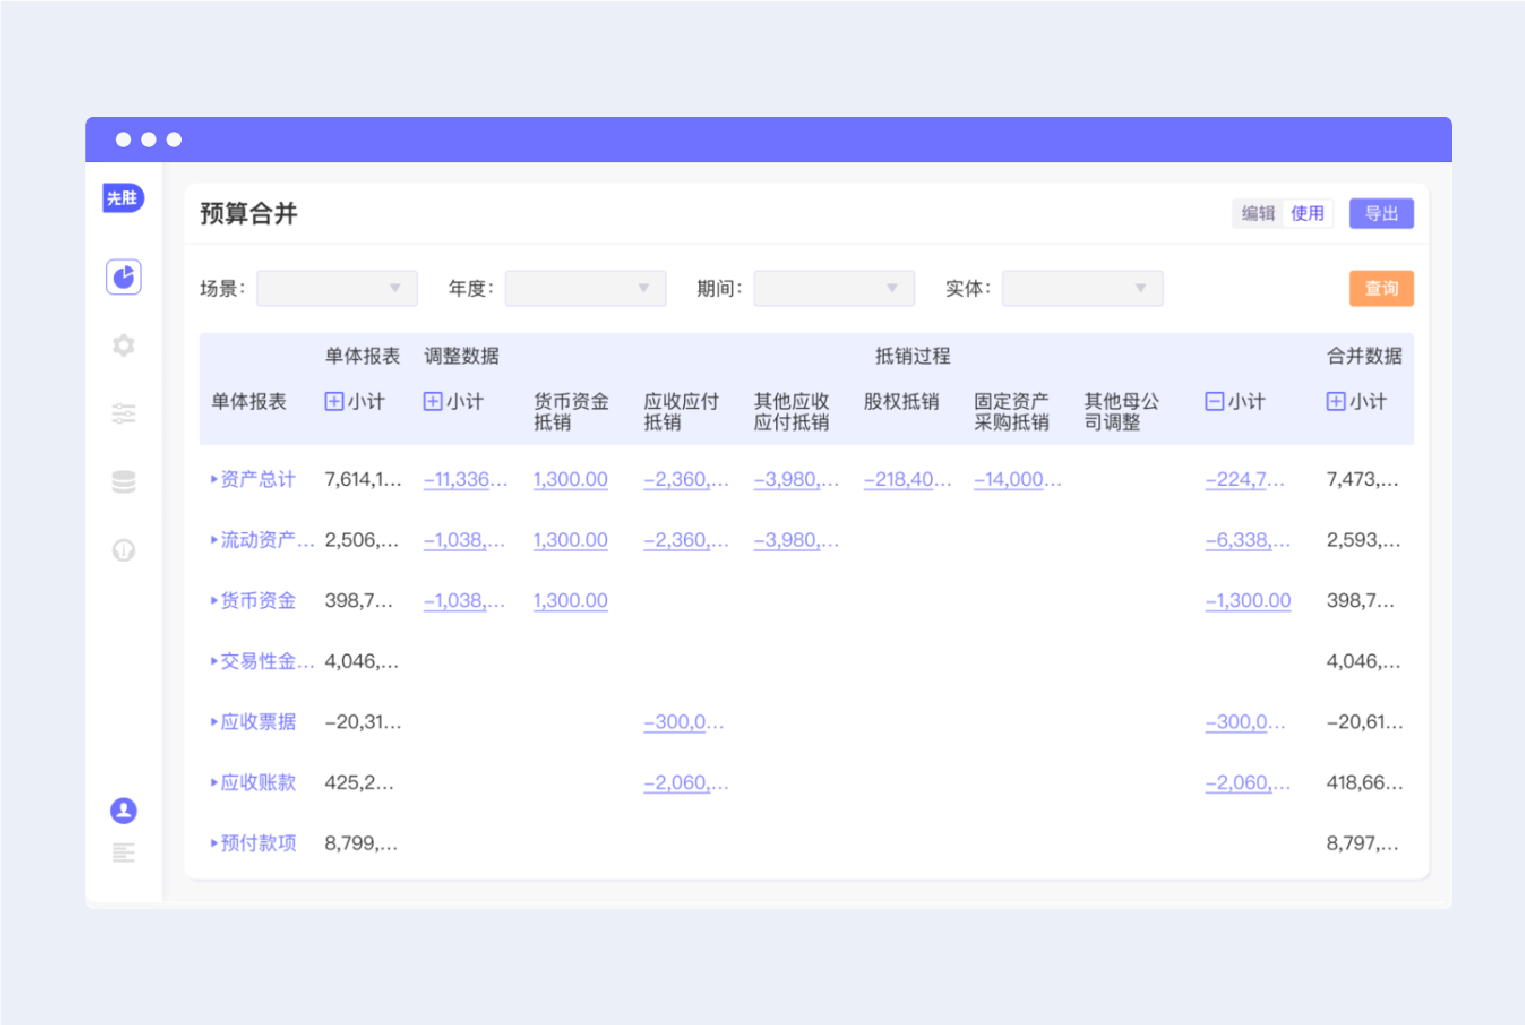Click the 预算合并 page title
The image size is (1525, 1025).
249,213
